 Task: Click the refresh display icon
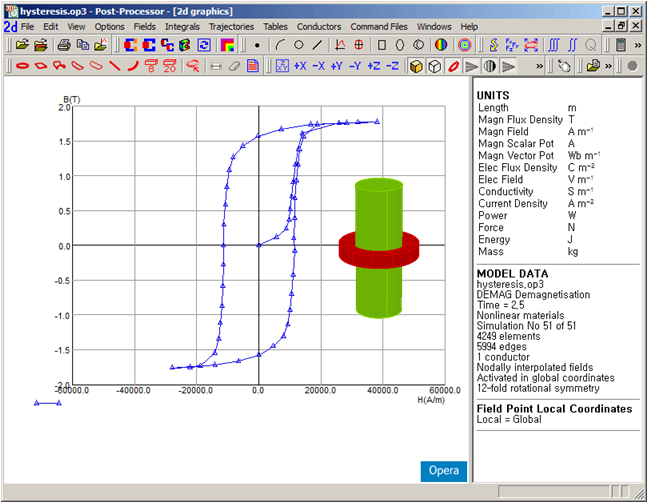coord(204,45)
